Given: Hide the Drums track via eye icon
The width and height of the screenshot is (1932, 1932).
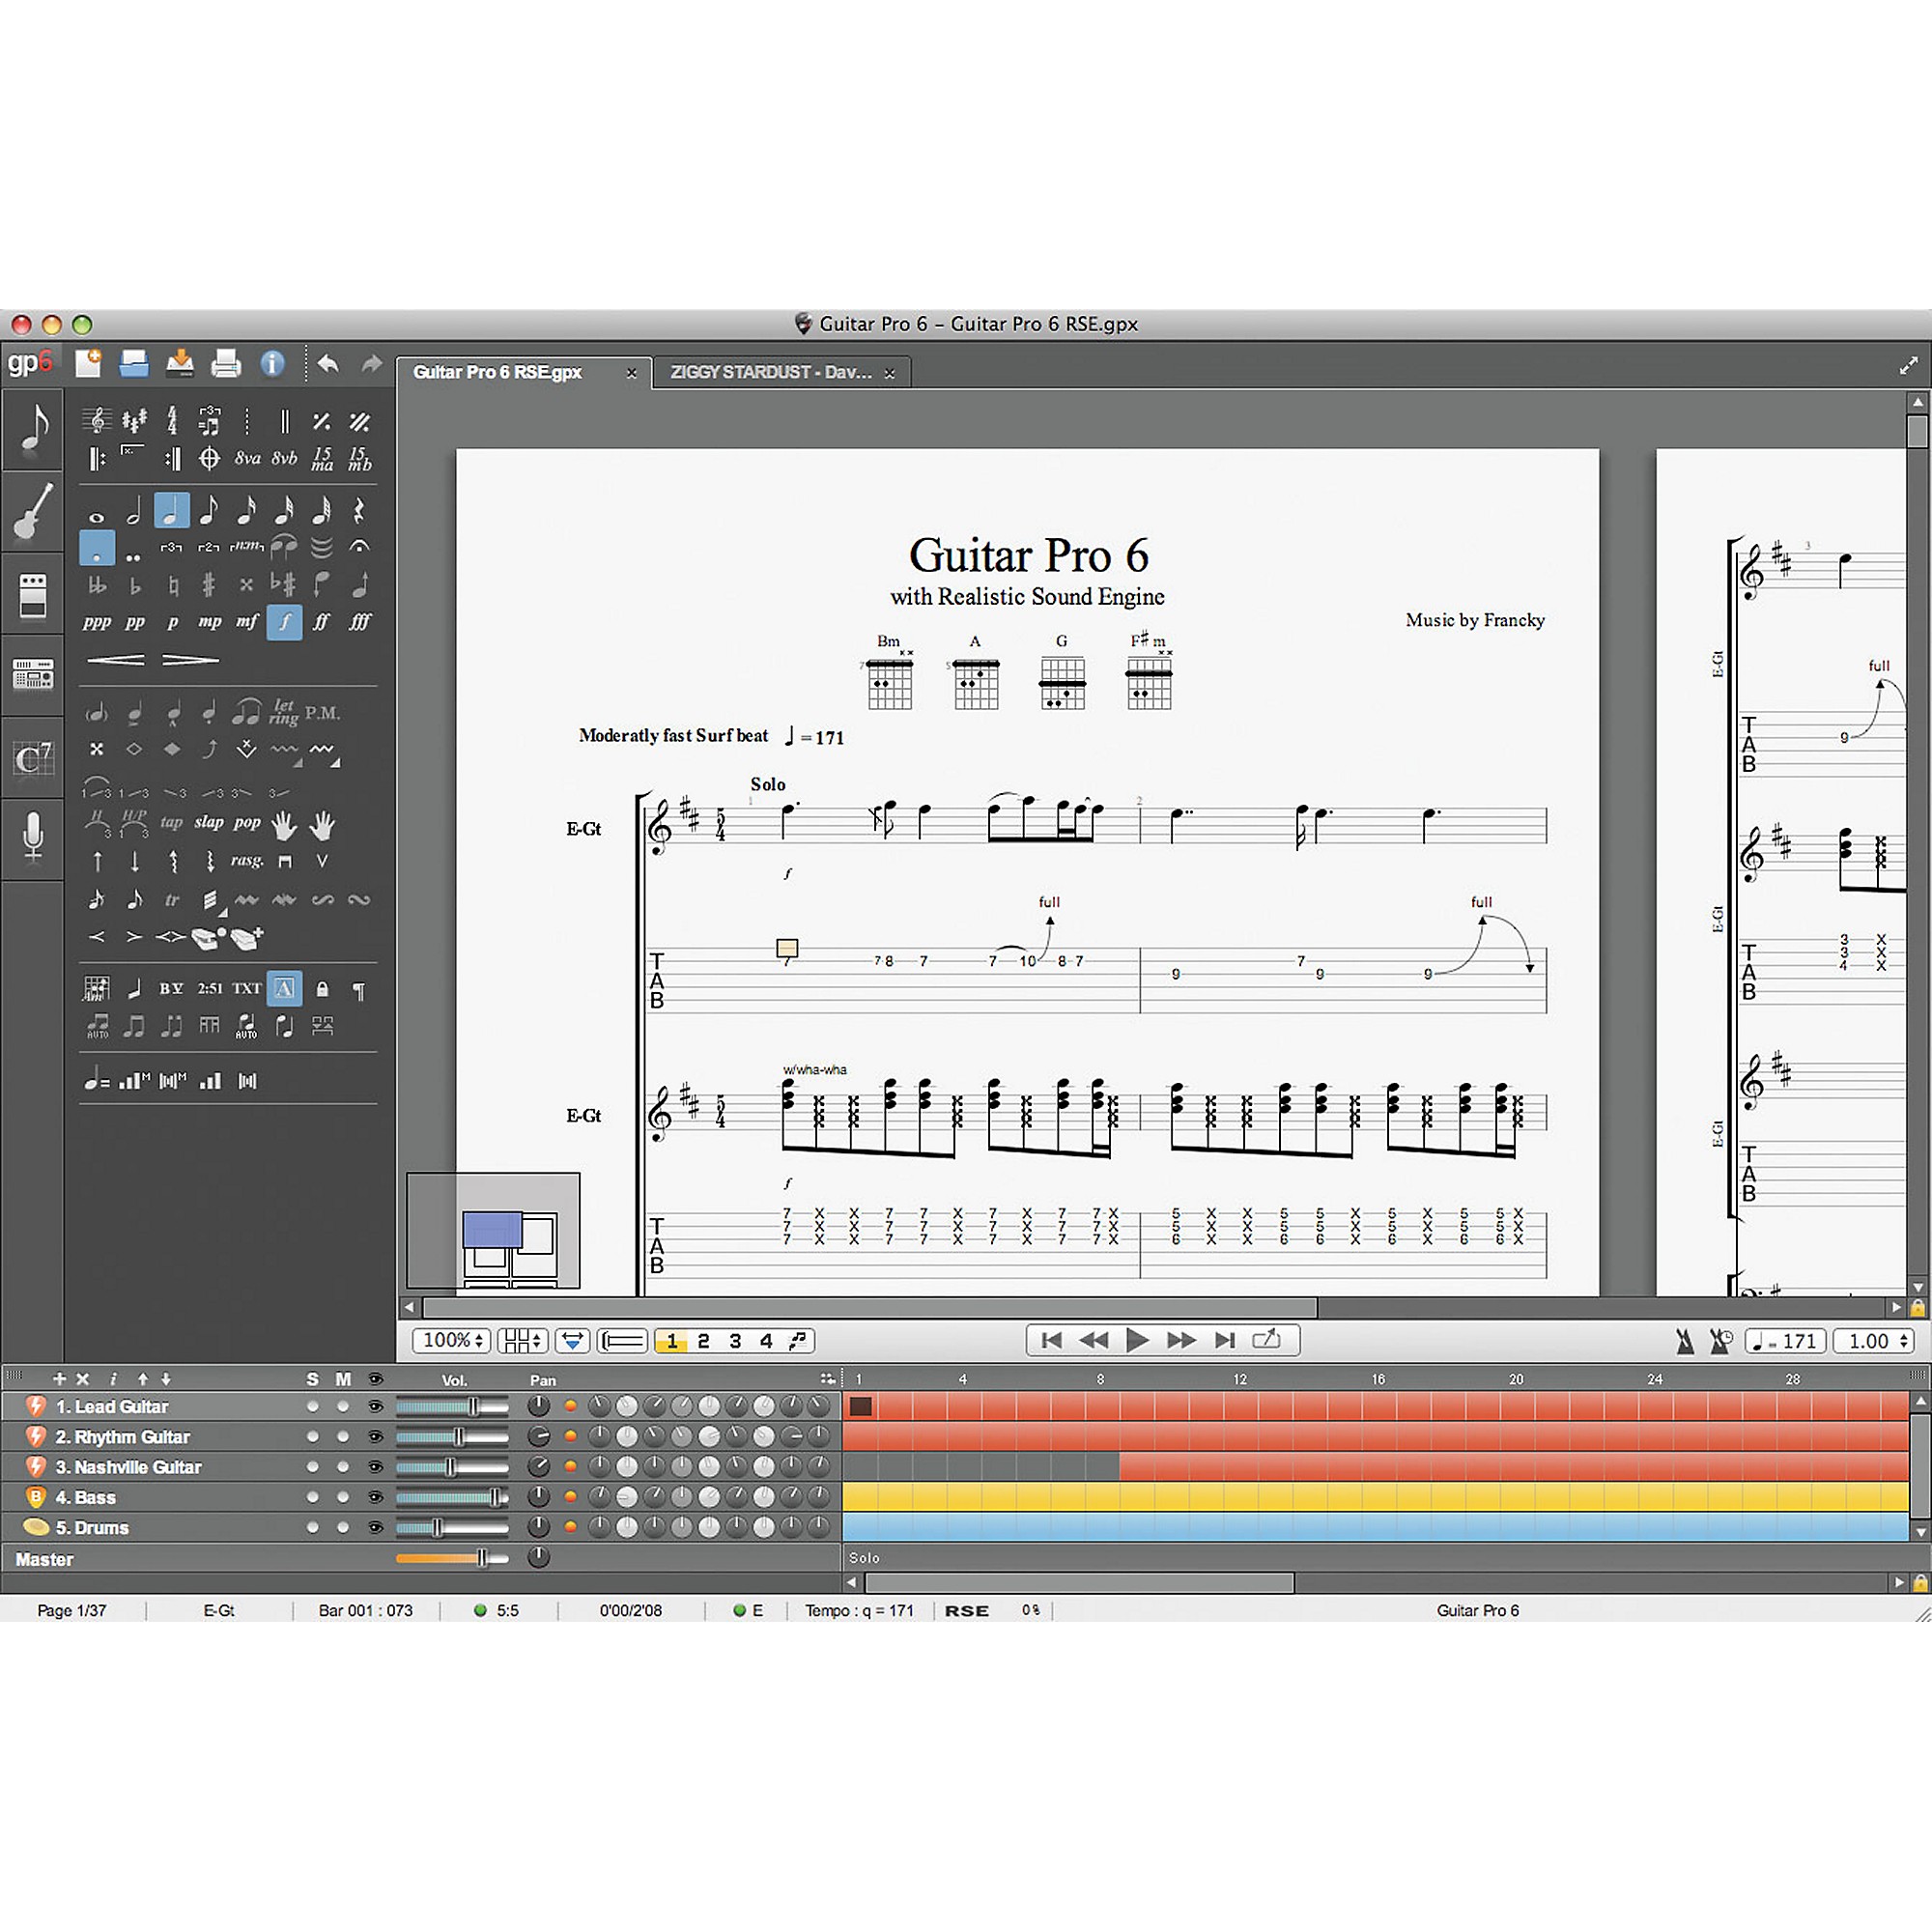Looking at the screenshot, I should click(376, 1527).
